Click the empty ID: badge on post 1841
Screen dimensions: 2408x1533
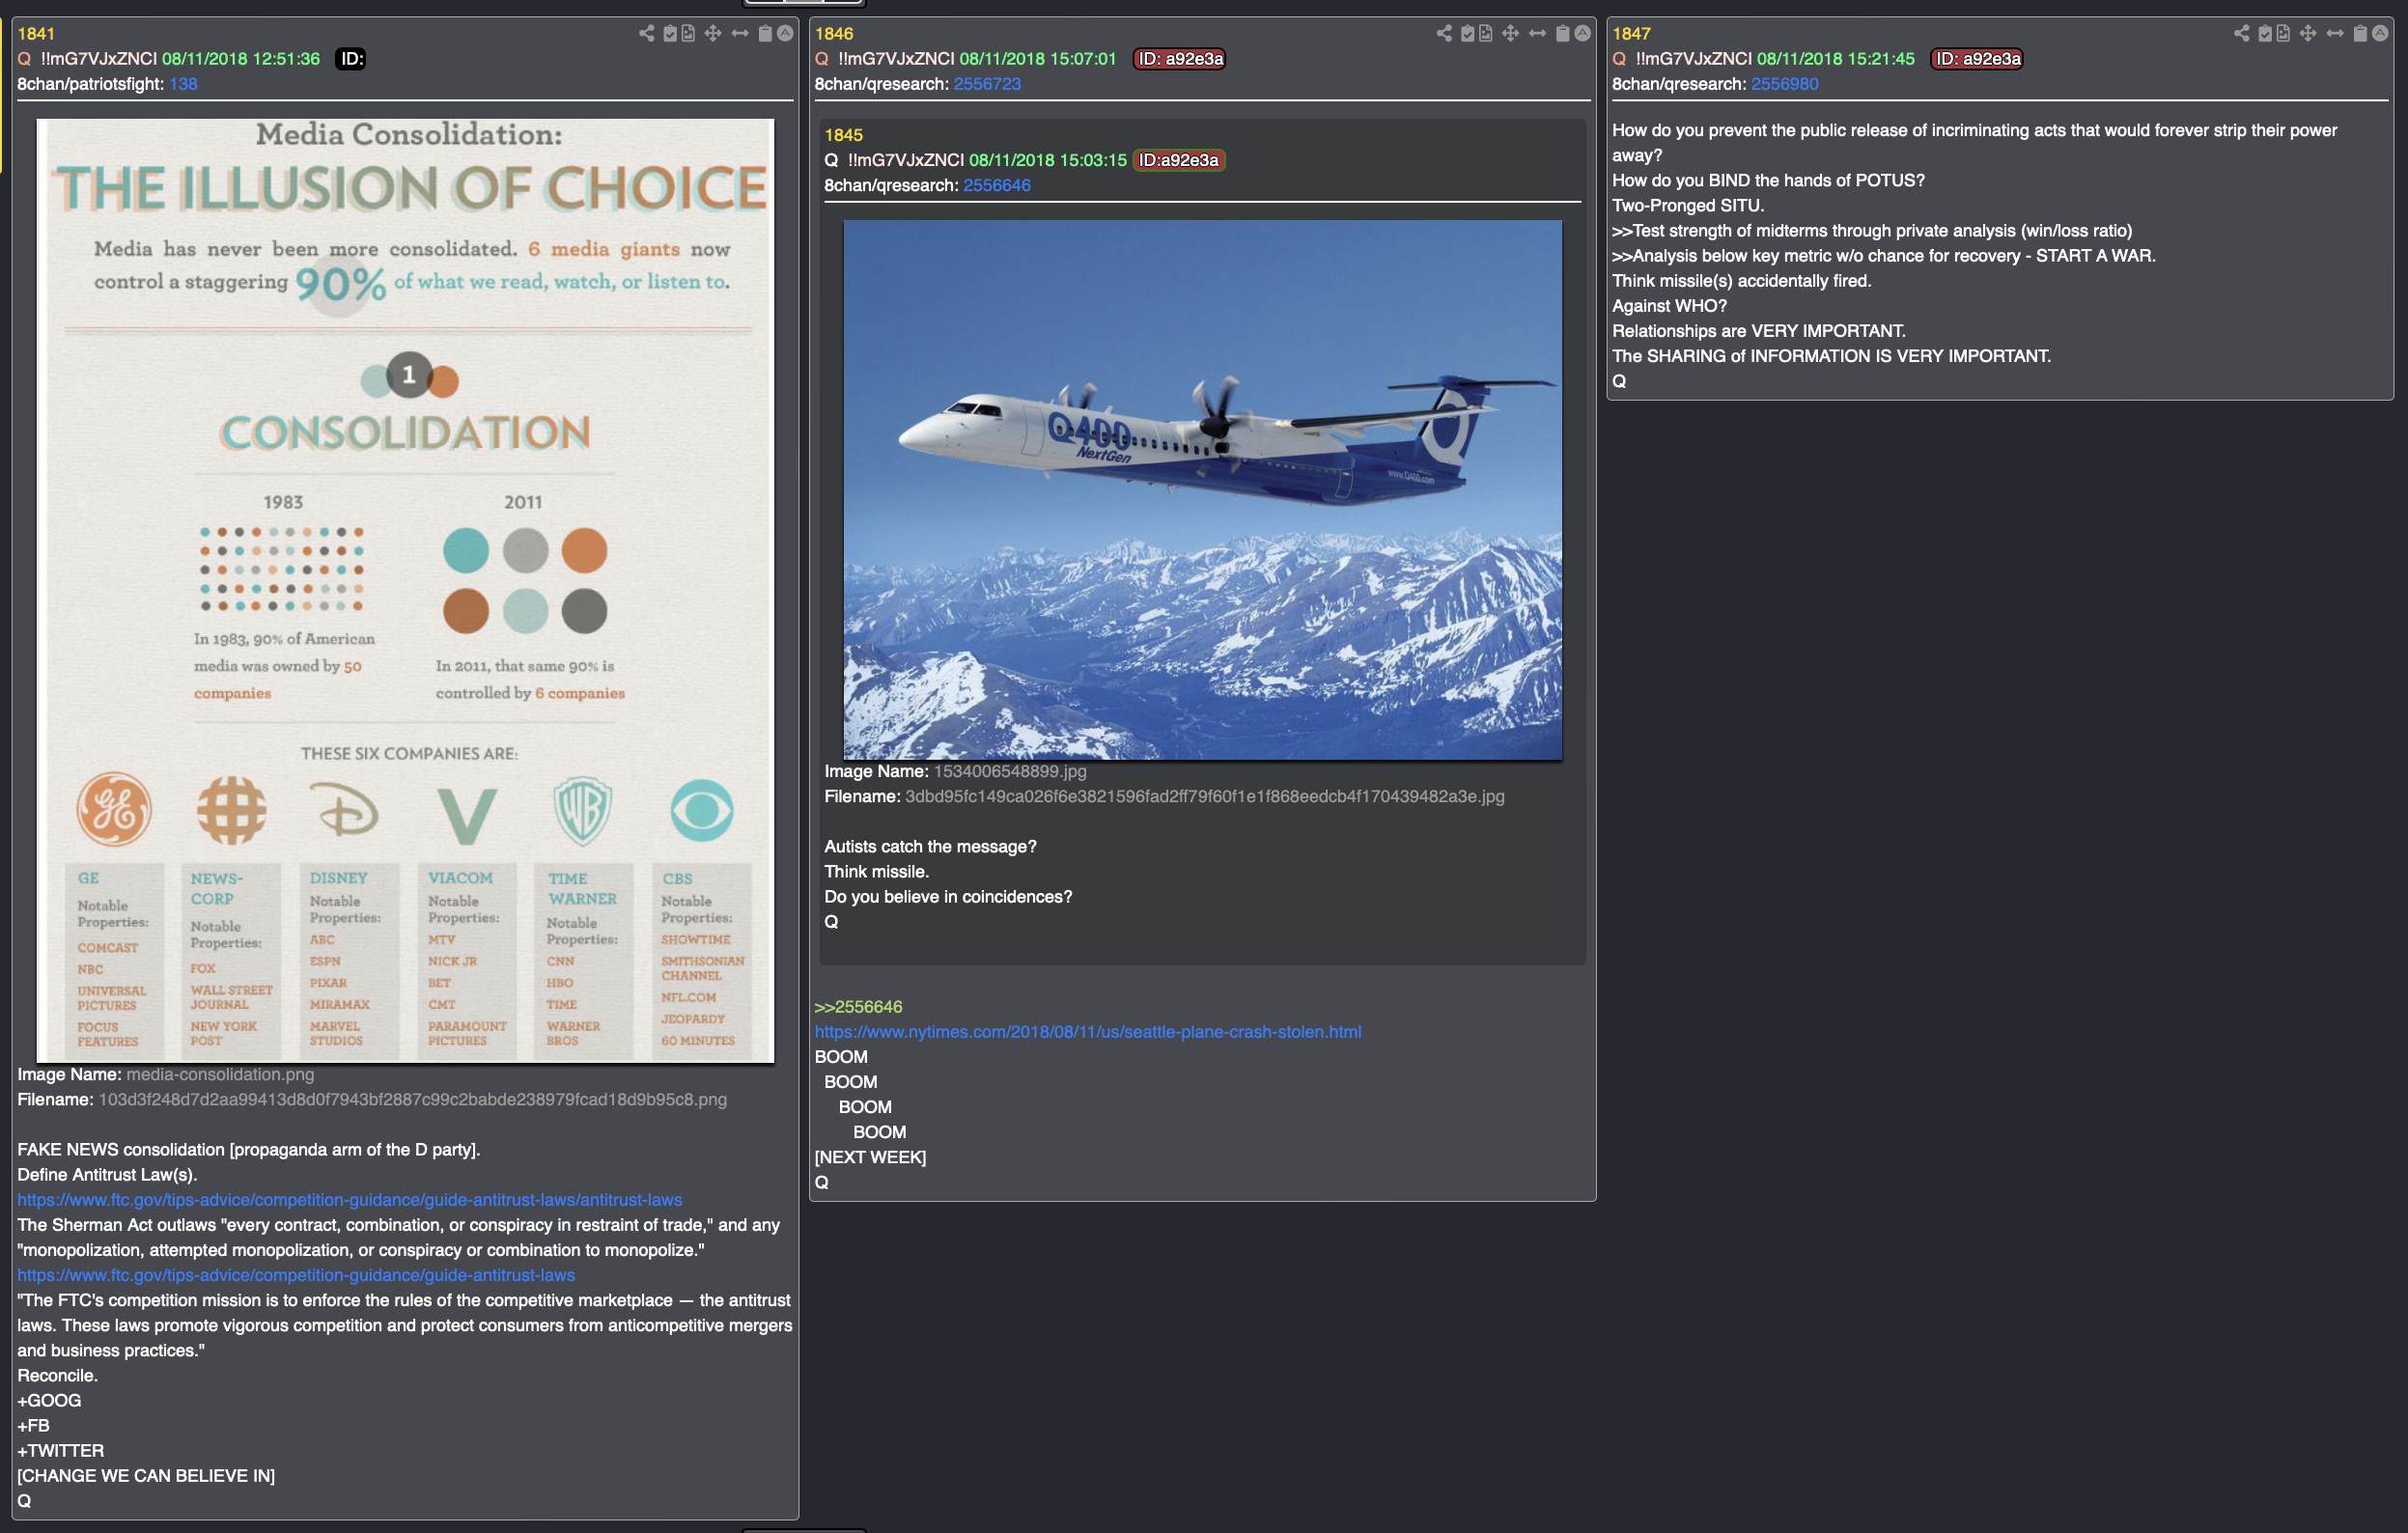pos(351,59)
